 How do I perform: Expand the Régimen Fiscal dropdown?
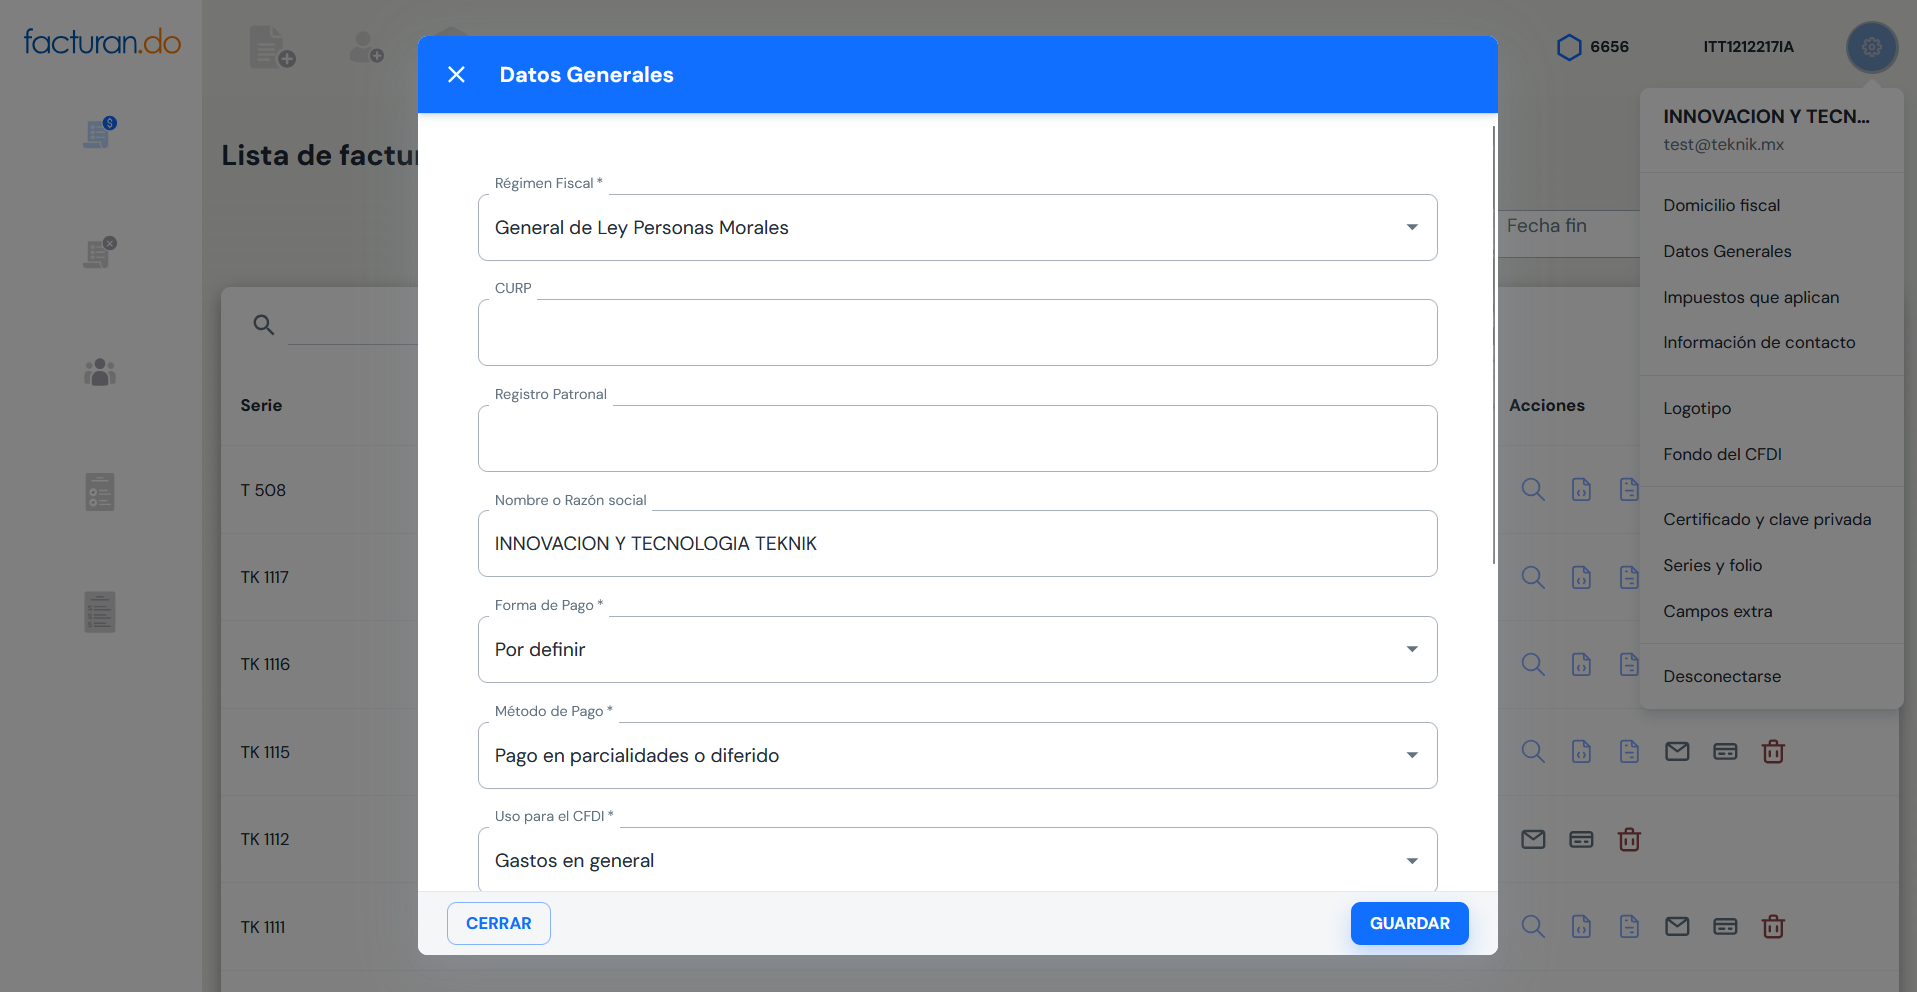pyautogui.click(x=1411, y=228)
